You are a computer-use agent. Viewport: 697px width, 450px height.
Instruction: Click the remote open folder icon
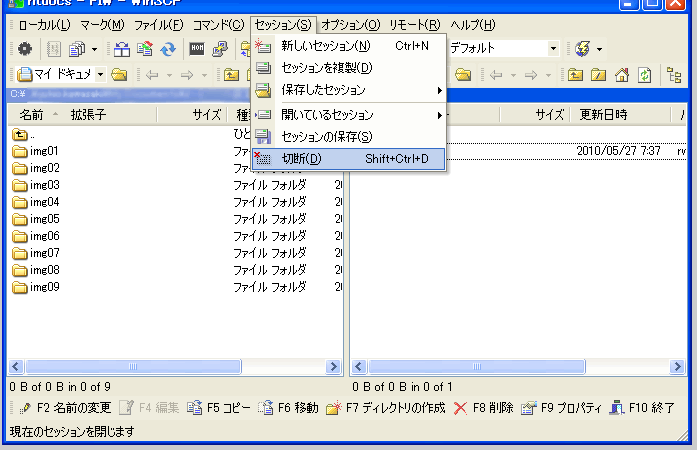pos(463,75)
